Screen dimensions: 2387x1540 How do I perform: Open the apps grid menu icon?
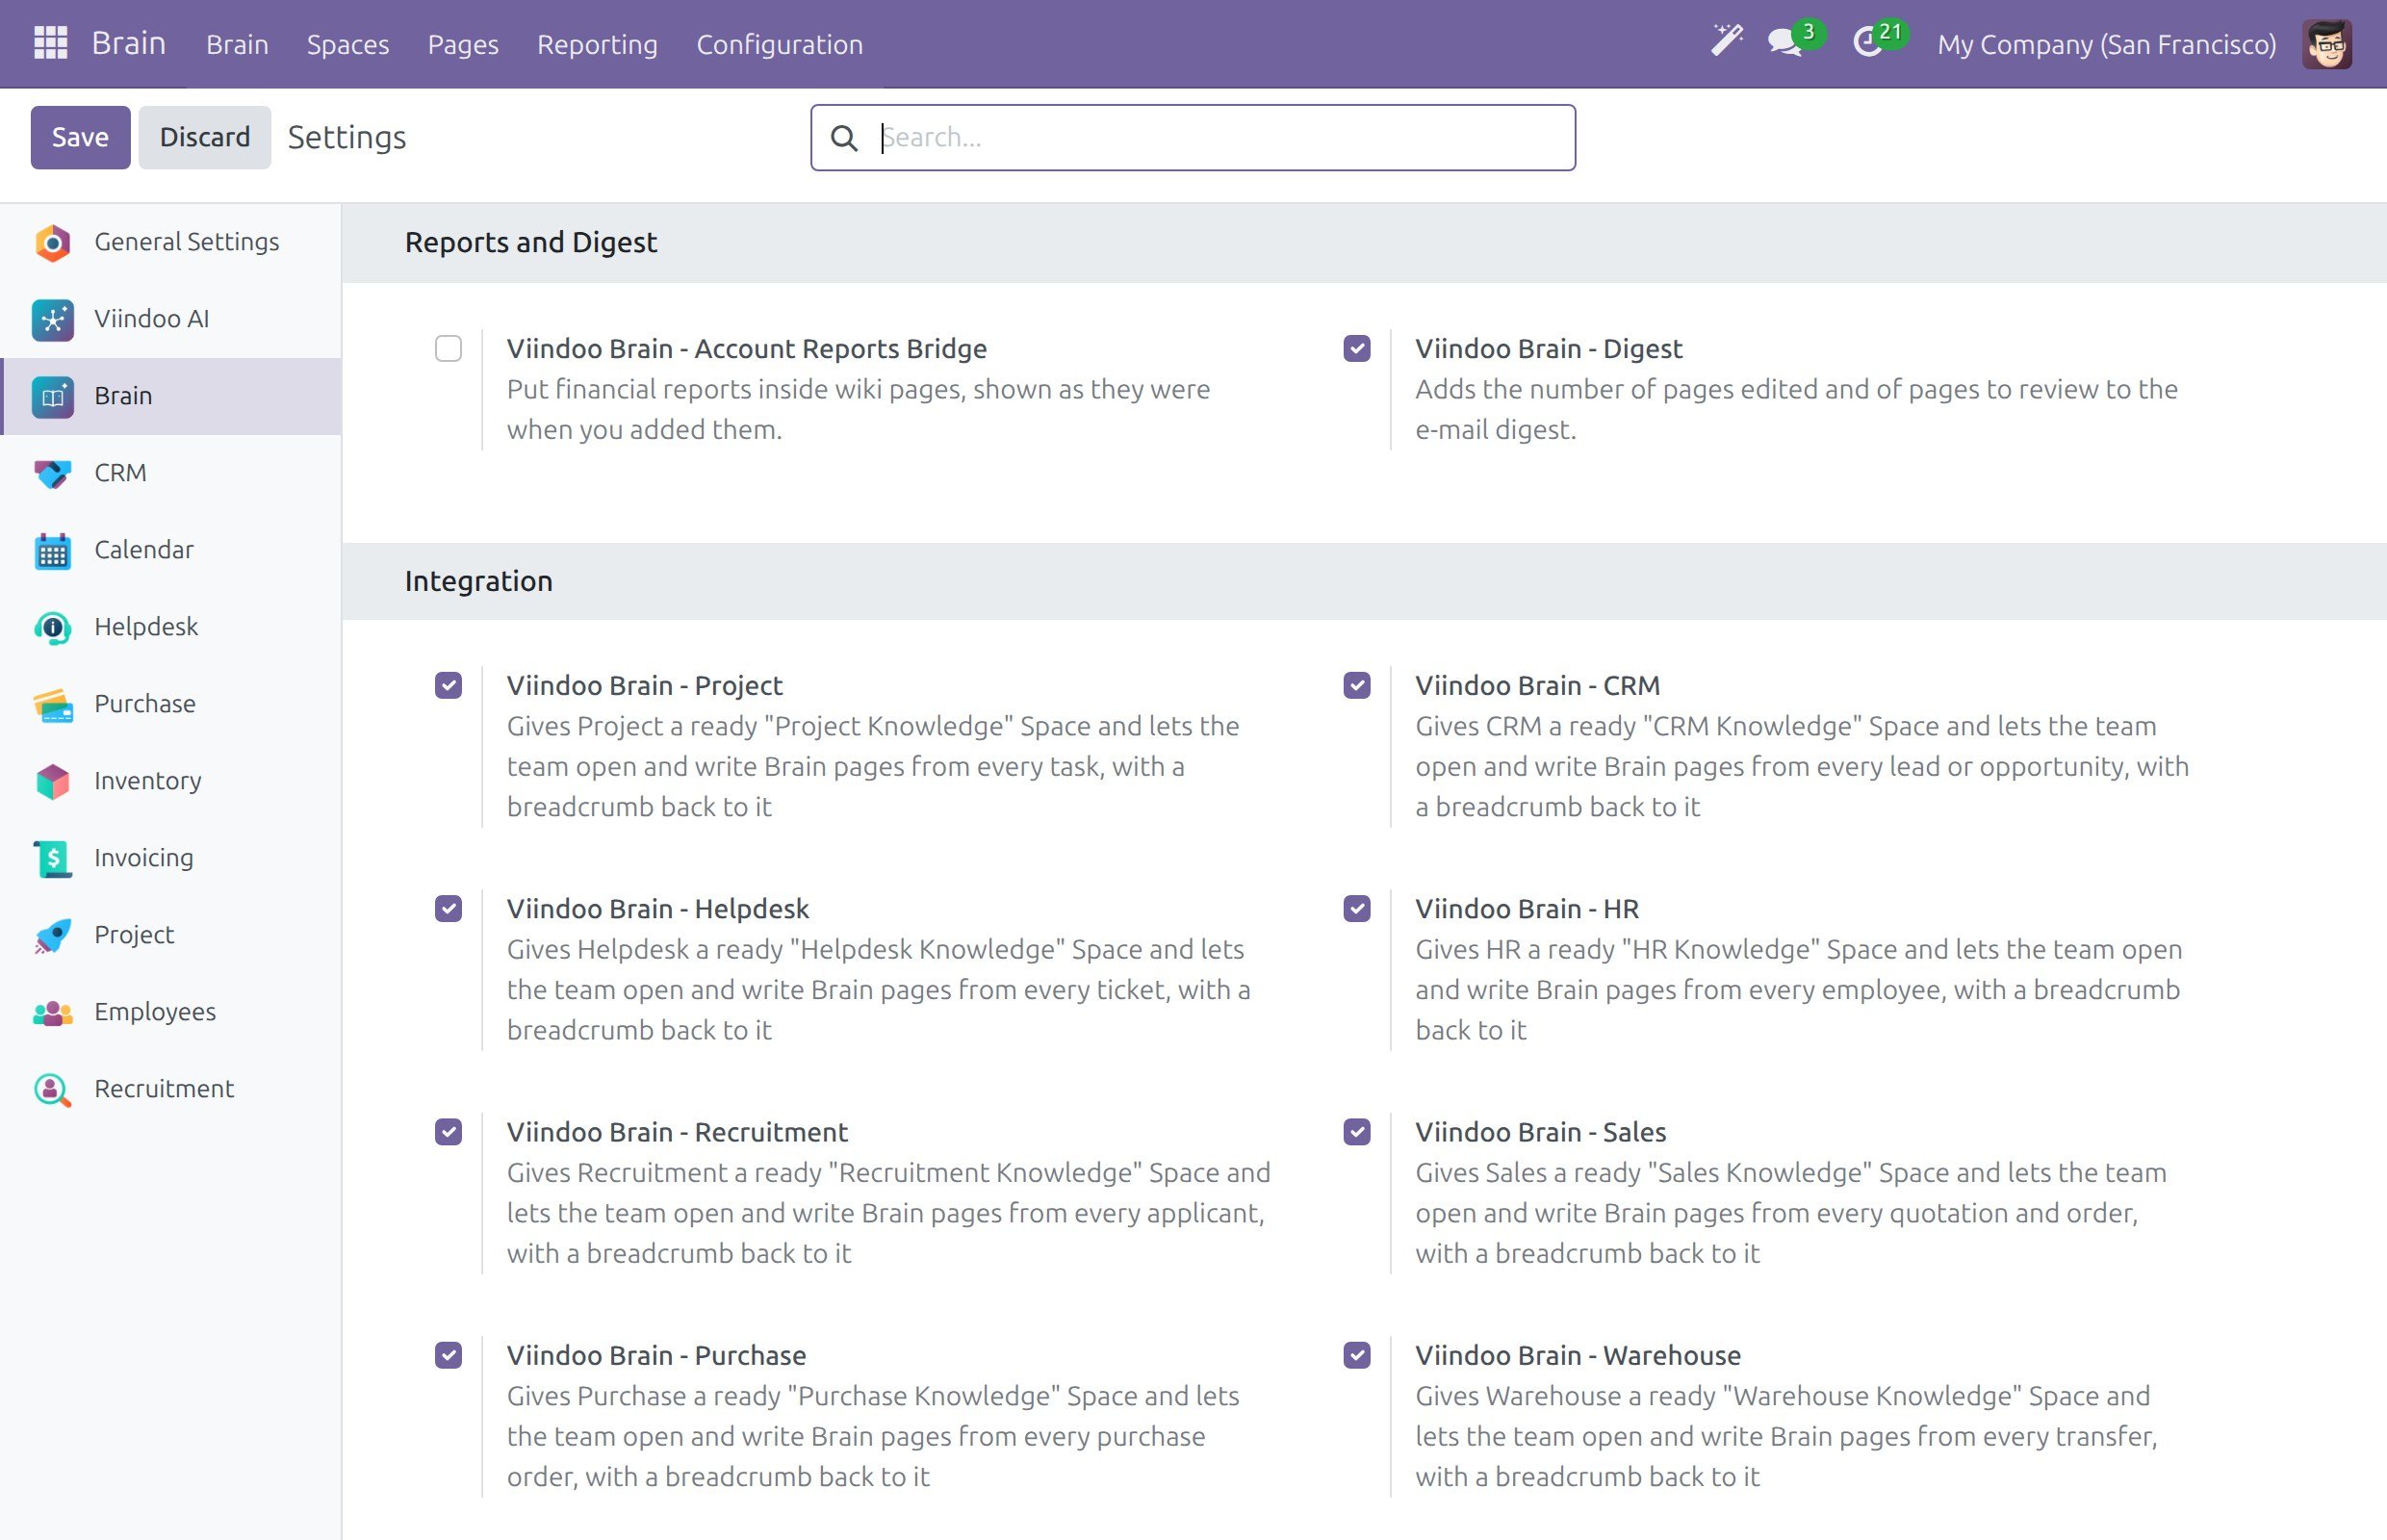(50, 43)
